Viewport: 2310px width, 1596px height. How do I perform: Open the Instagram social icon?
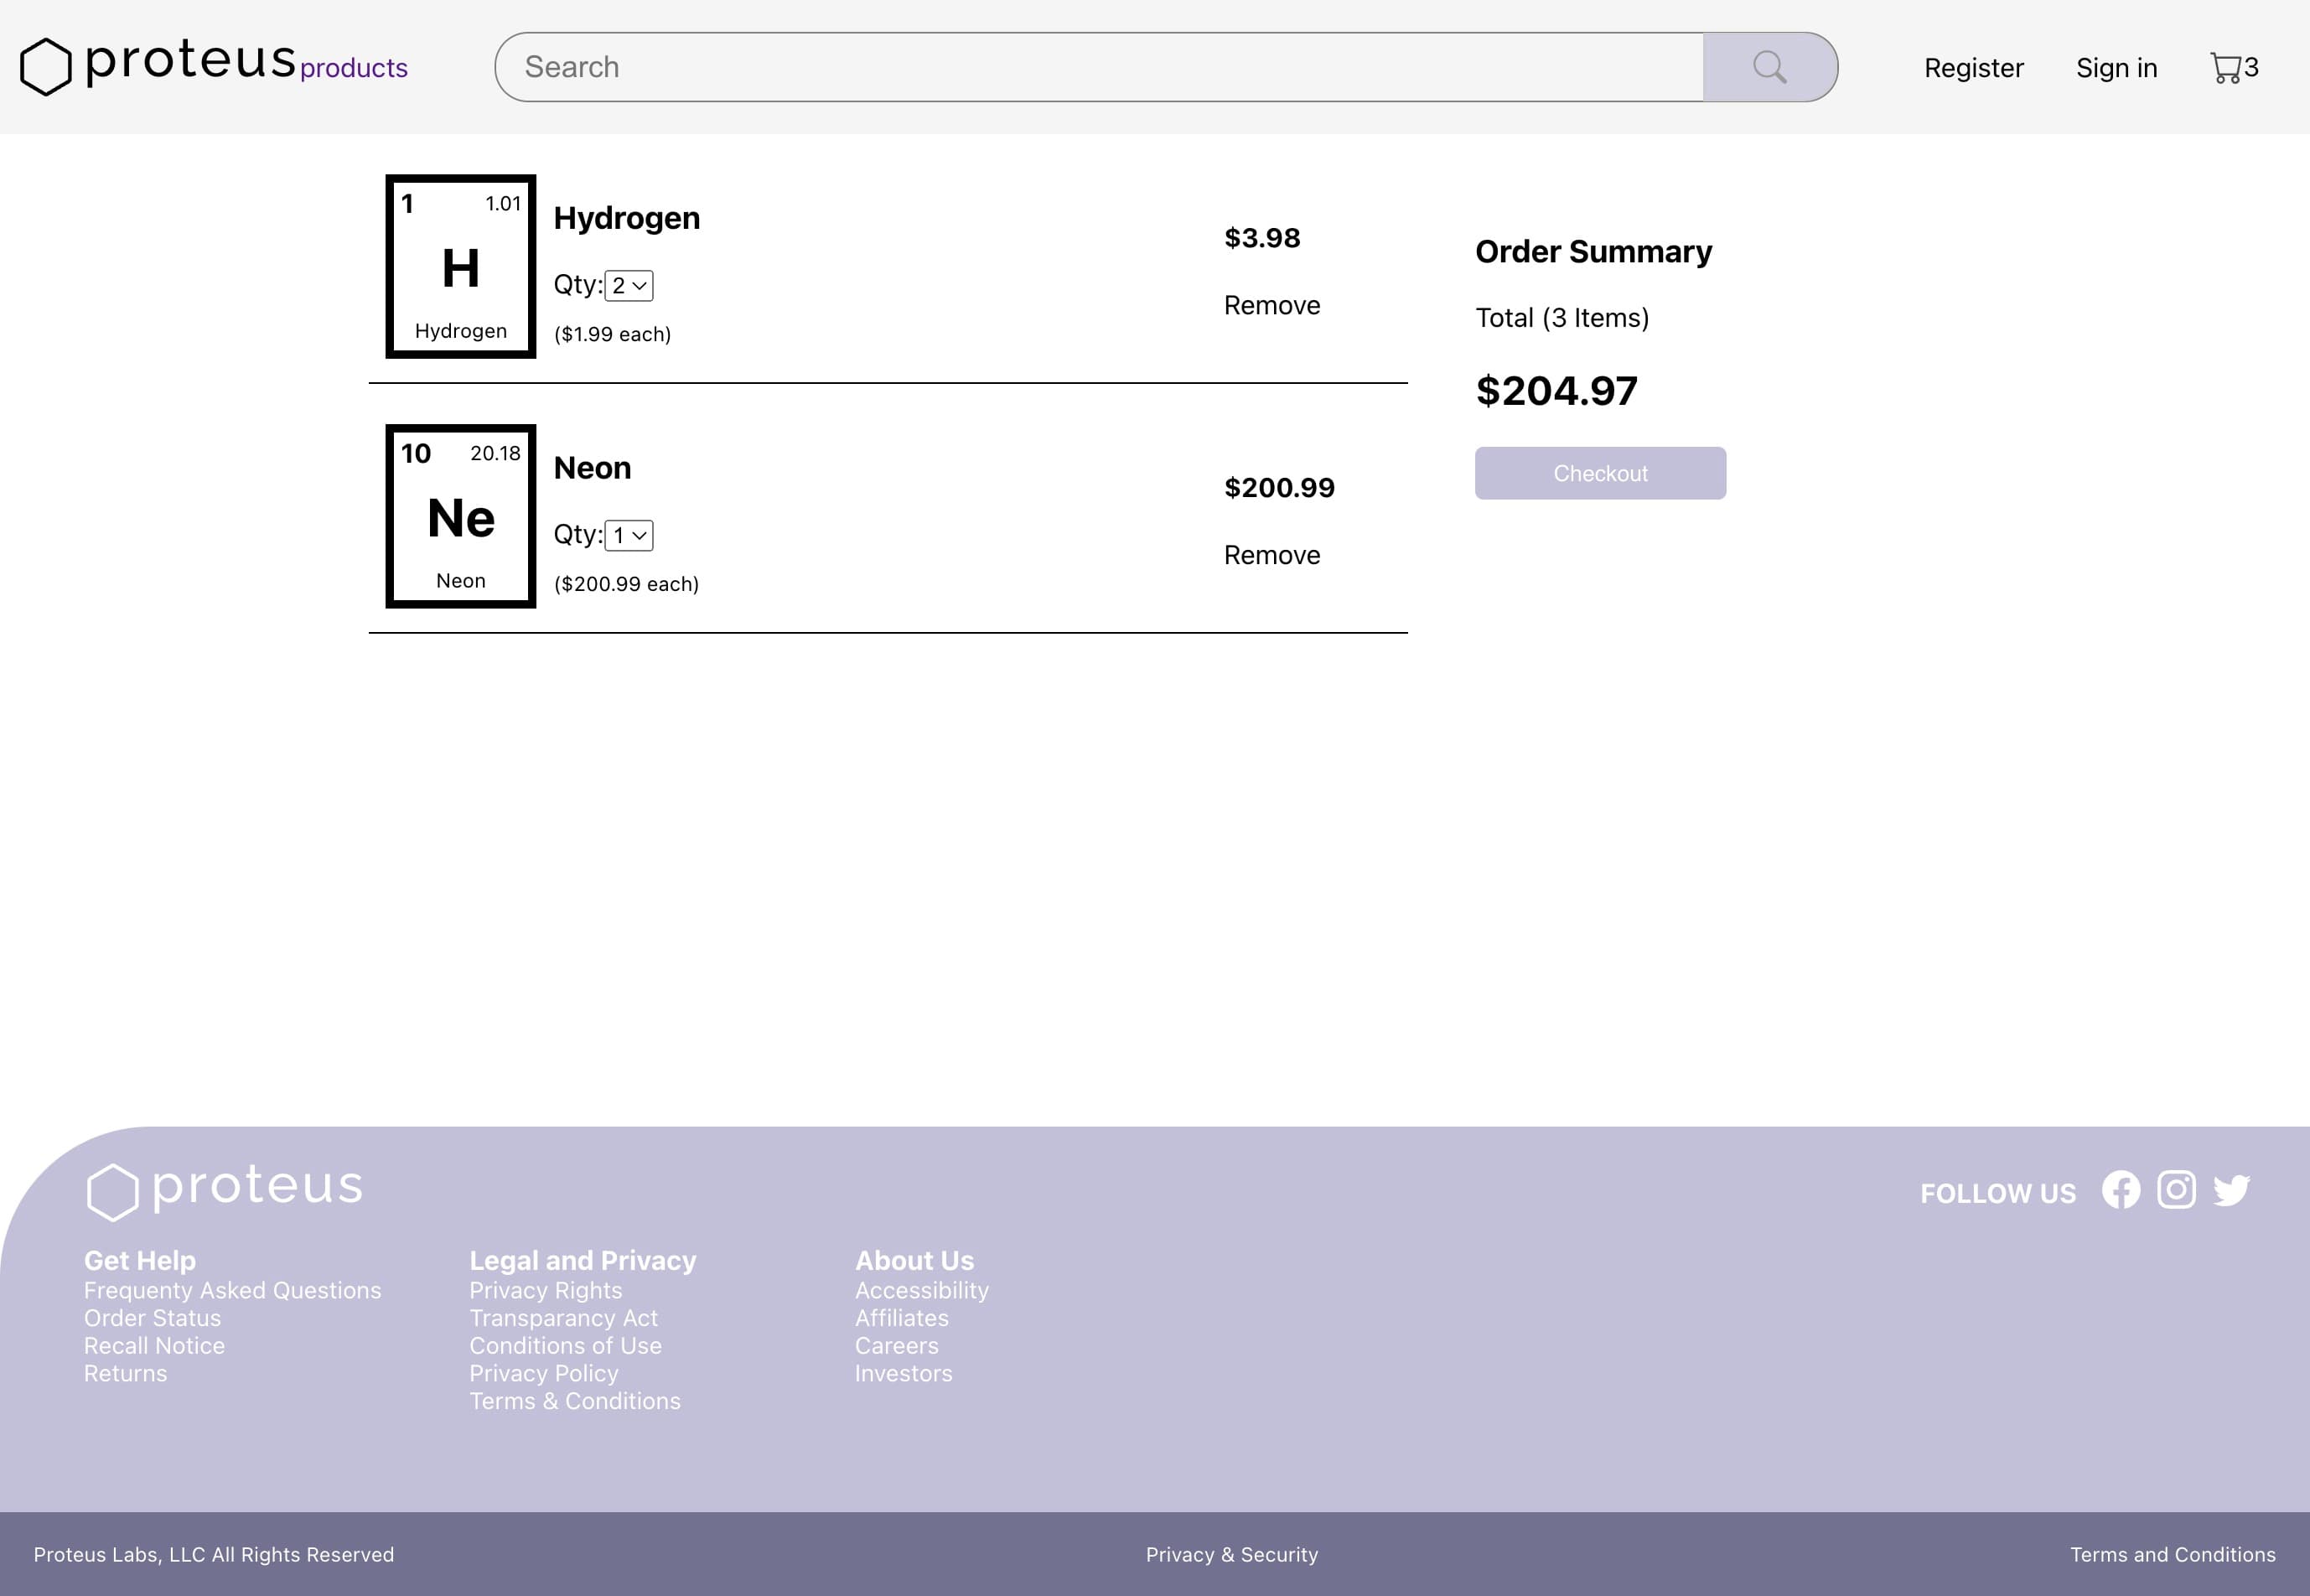pos(2176,1190)
